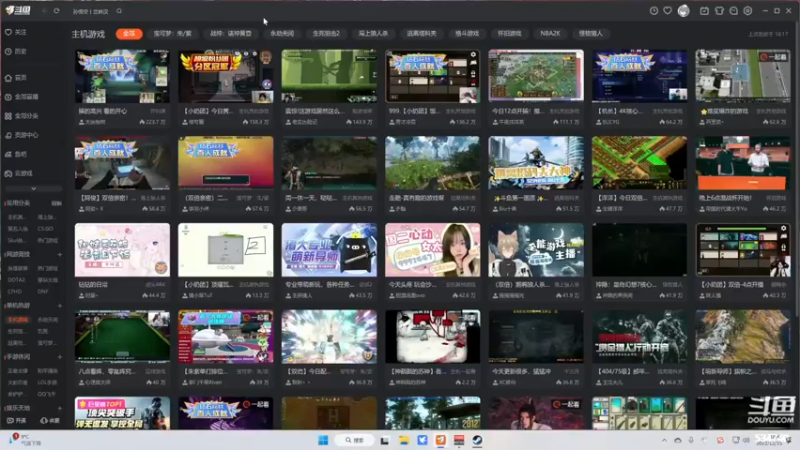Select the 战神:诸神黄昏 filter tab
This screenshot has height=450, width=800.
pyautogui.click(x=231, y=33)
